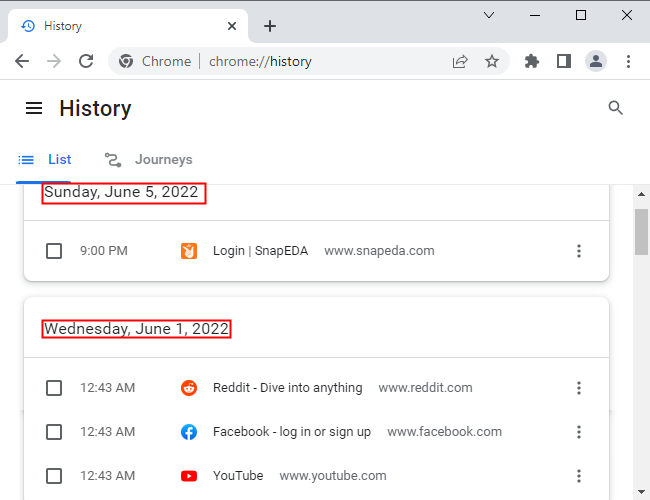This screenshot has width=650, height=500.
Task: Open a new tab with plus button
Action: (x=270, y=26)
